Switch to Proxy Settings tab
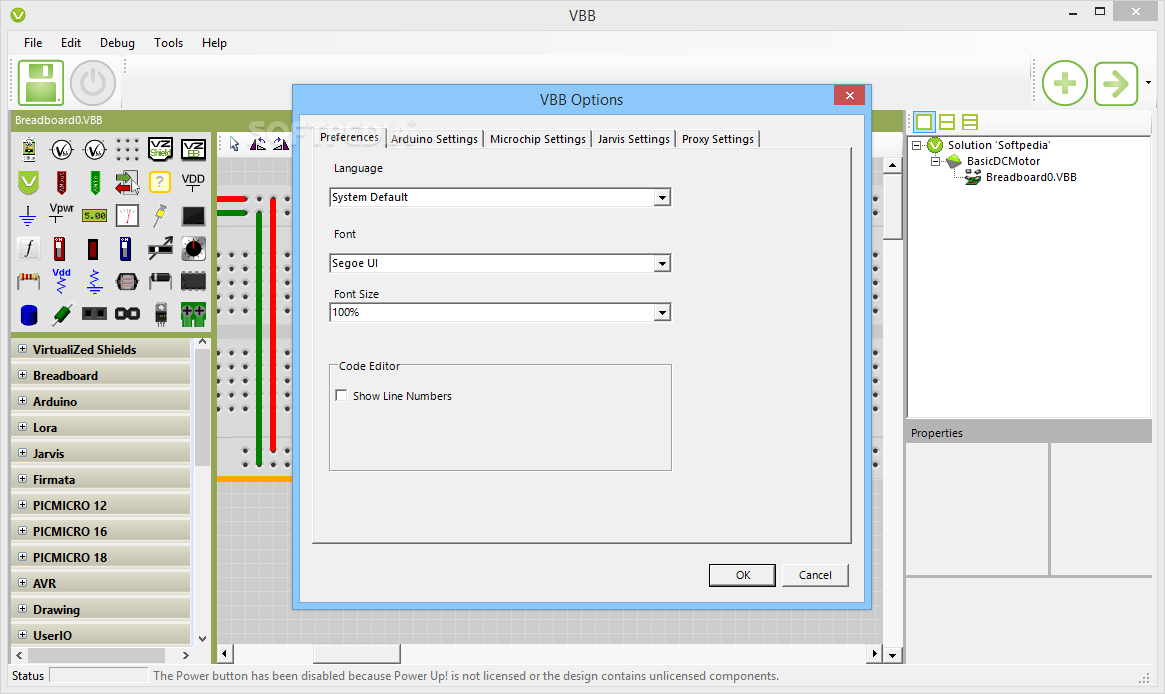This screenshot has height=694, width=1165. (x=718, y=139)
